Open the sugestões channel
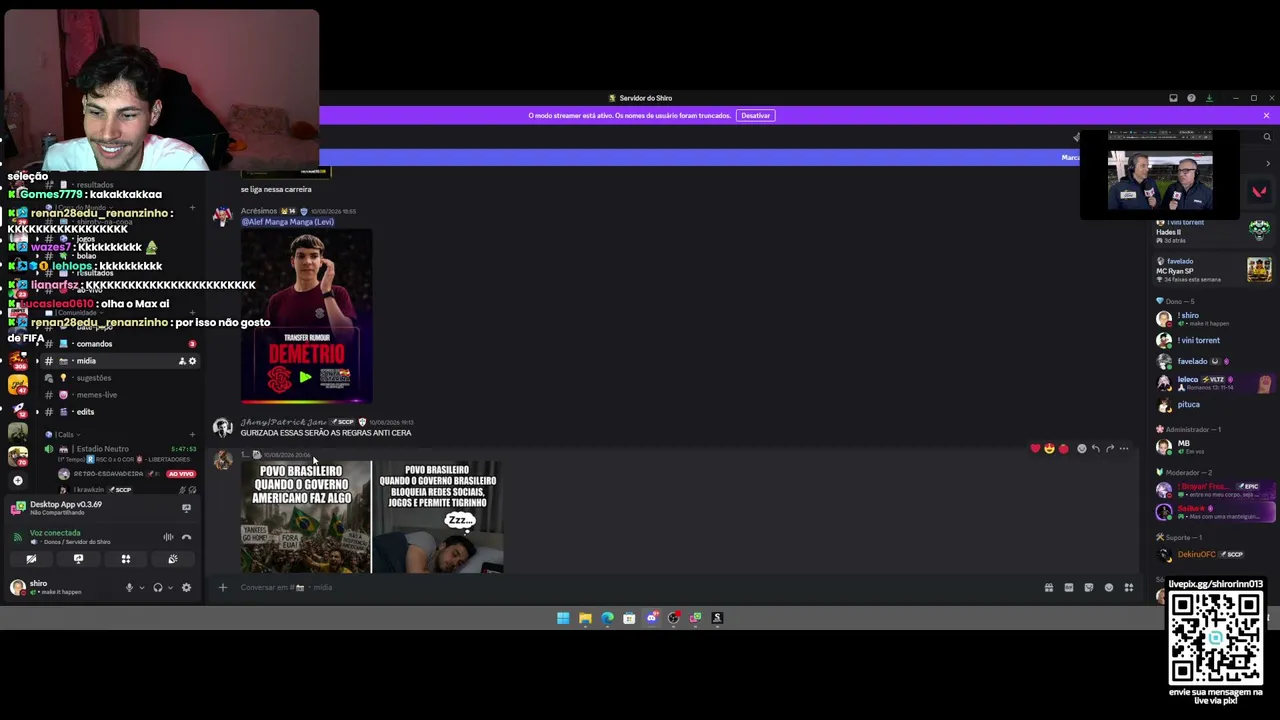The width and height of the screenshot is (1280, 720). (118, 378)
